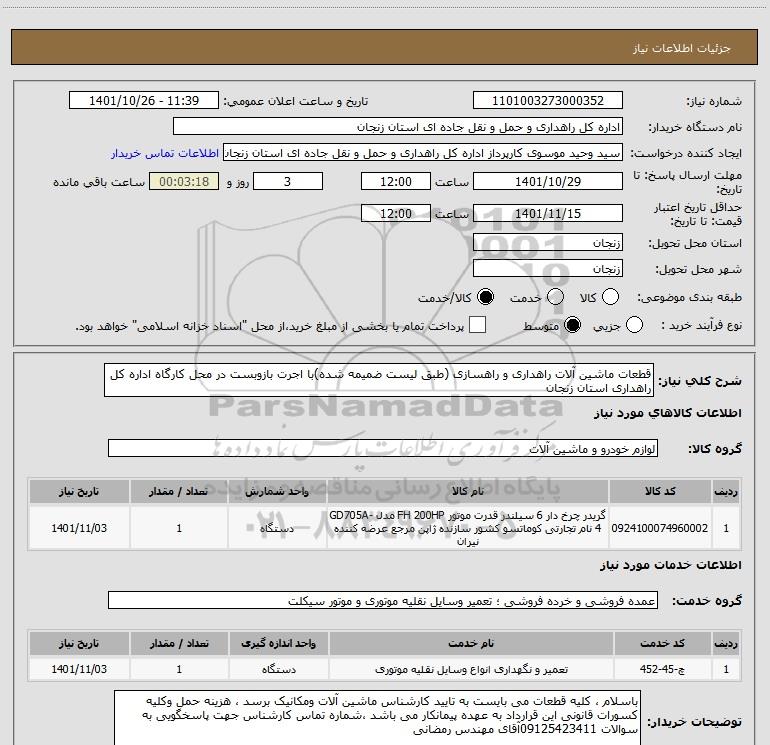Viewport: 770px width, 745px height.
Task: Click the گروه خدمت field عمده فروشی
Action: 383,600
